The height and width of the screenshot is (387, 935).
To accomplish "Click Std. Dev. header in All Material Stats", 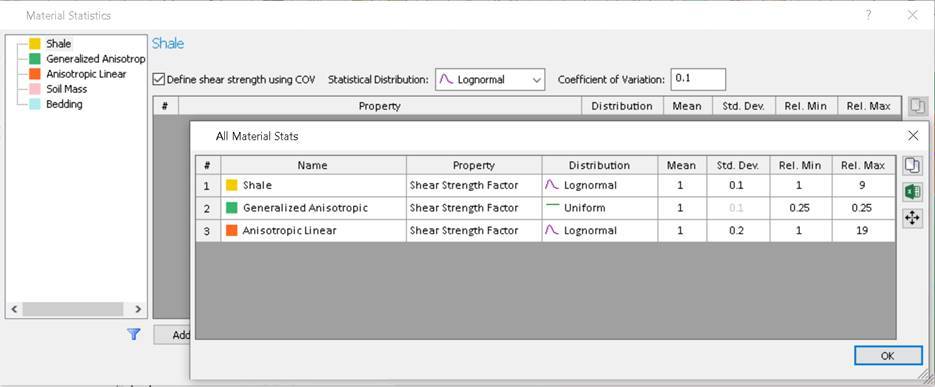I will [738, 166].
